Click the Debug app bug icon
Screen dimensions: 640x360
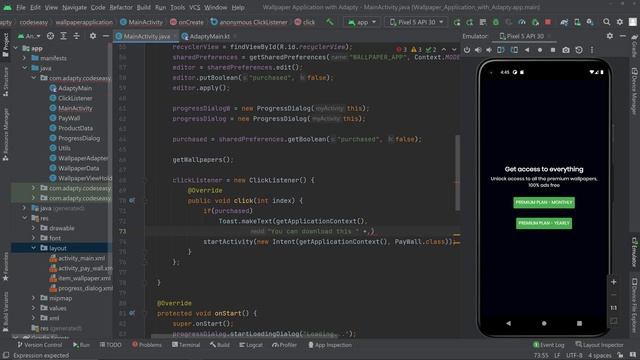click(496, 22)
